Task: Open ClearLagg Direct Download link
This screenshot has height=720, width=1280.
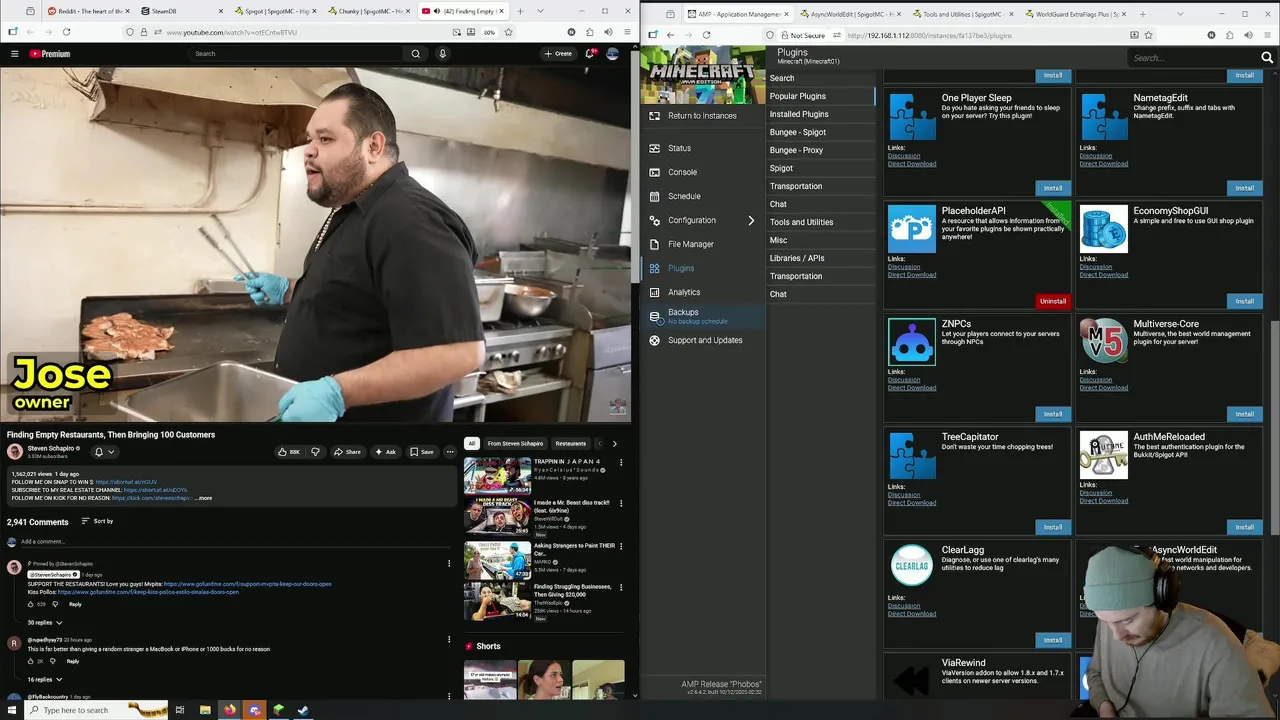Action: pos(912,614)
